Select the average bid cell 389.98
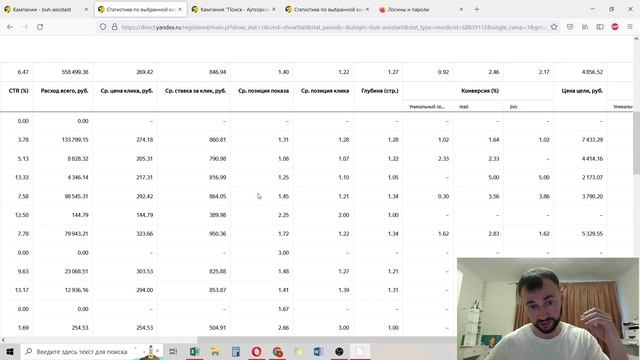This screenshot has height=360, width=640. [218, 215]
